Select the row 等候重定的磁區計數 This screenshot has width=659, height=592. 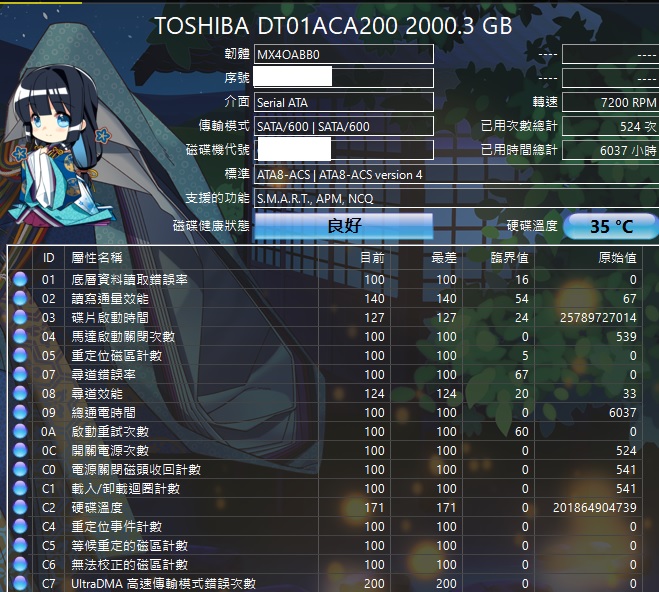(325, 545)
